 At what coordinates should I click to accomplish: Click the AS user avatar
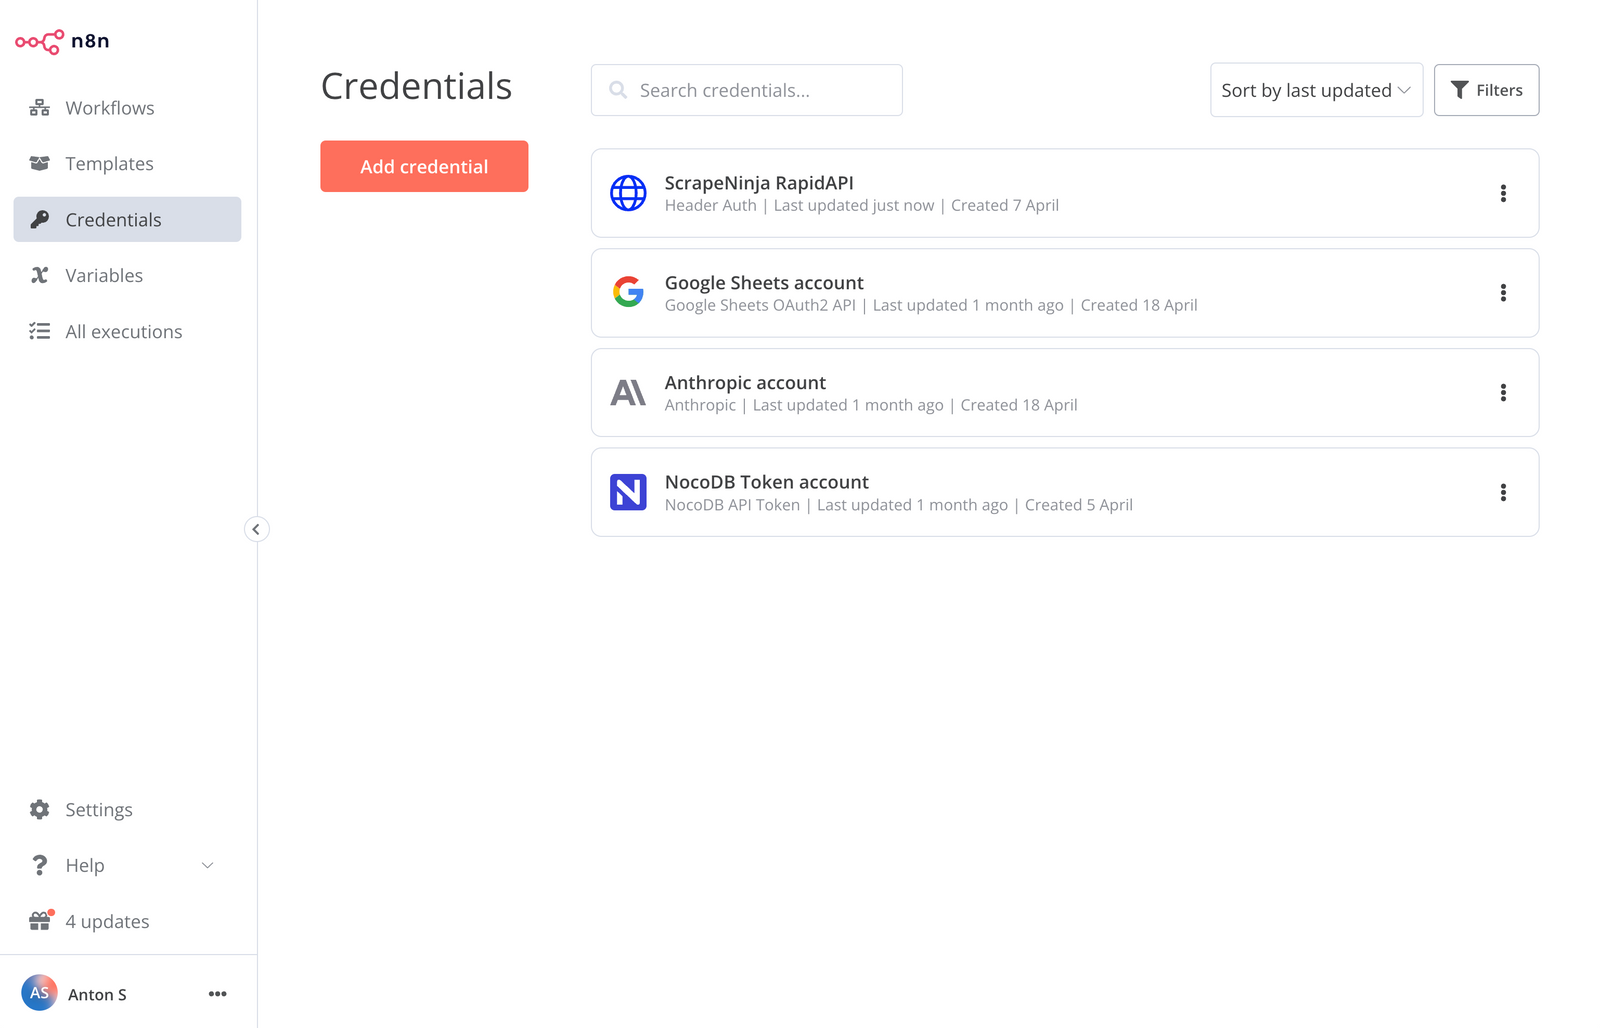[40, 993]
